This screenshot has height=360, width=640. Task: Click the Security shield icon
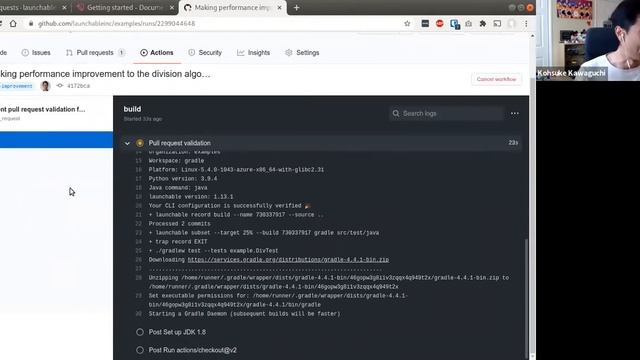point(191,53)
